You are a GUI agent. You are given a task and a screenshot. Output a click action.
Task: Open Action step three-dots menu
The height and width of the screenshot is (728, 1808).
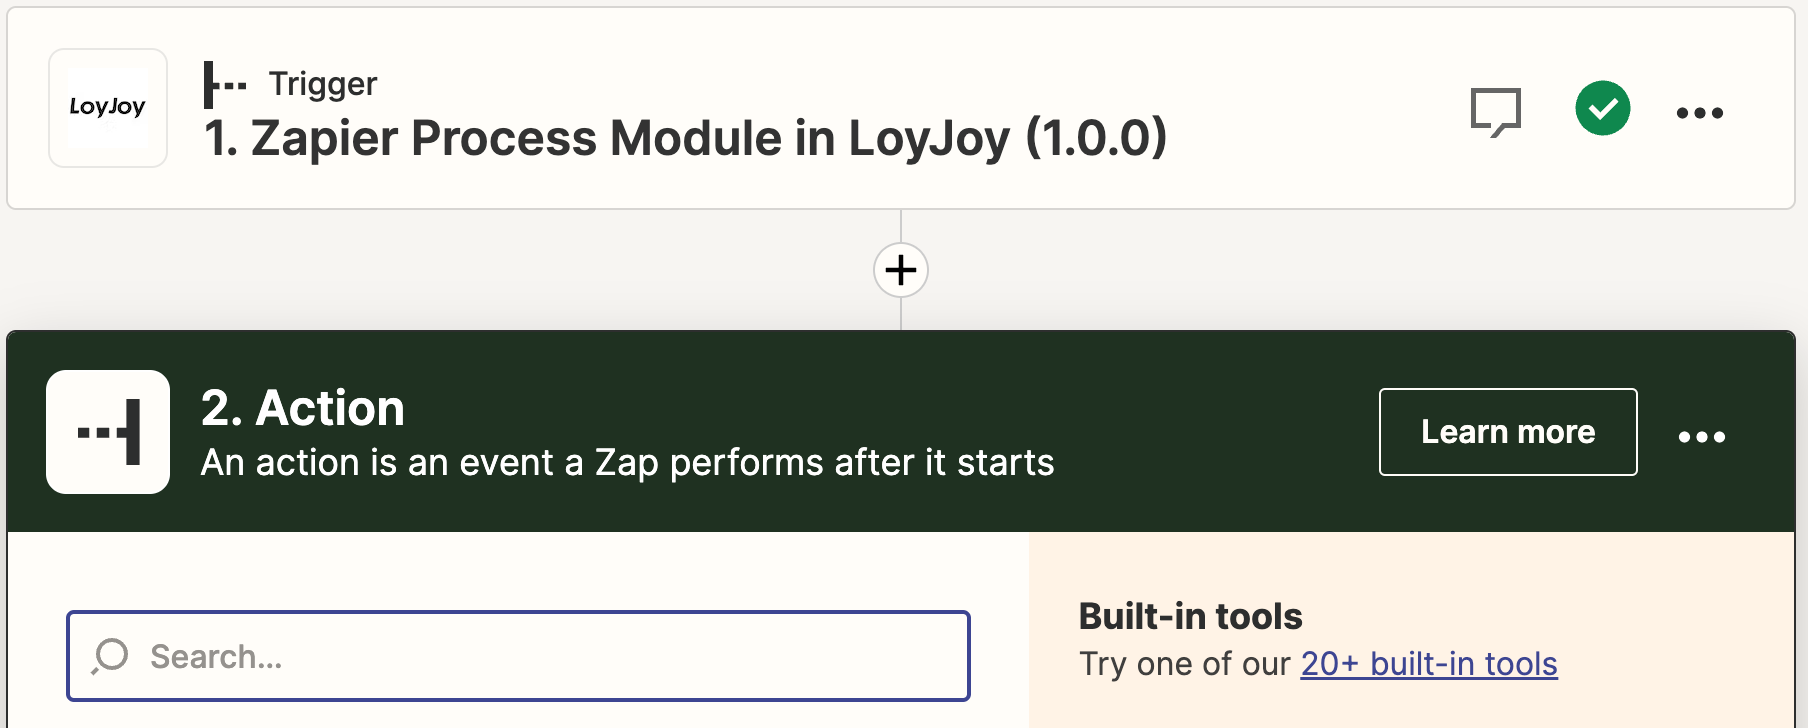coord(1701,437)
